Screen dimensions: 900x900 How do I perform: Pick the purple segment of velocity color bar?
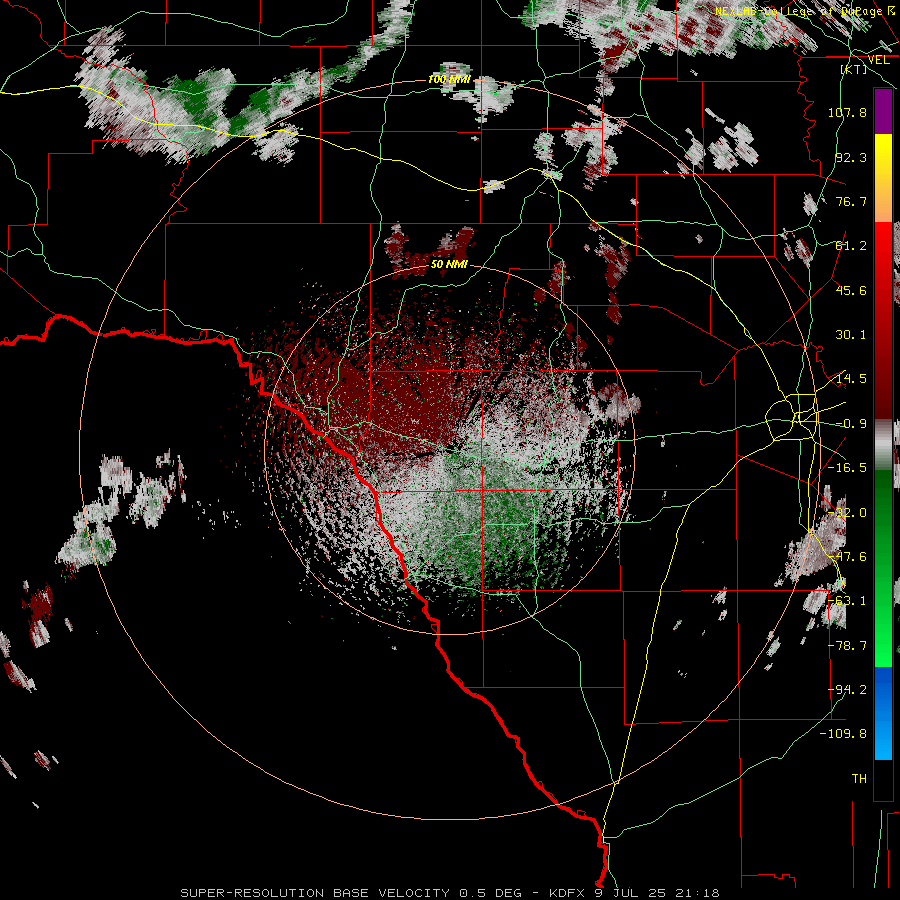(883, 111)
